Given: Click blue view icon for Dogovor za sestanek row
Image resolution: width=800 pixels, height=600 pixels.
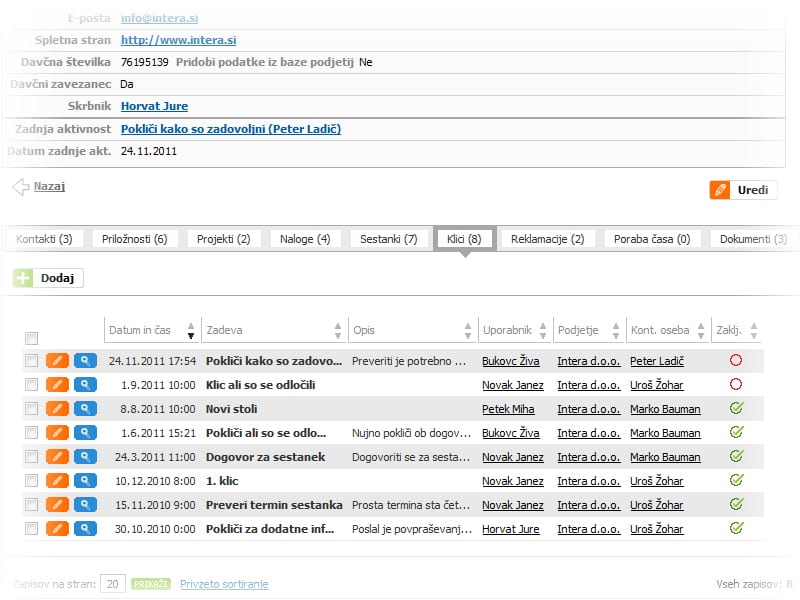Looking at the screenshot, I should 85,456.
